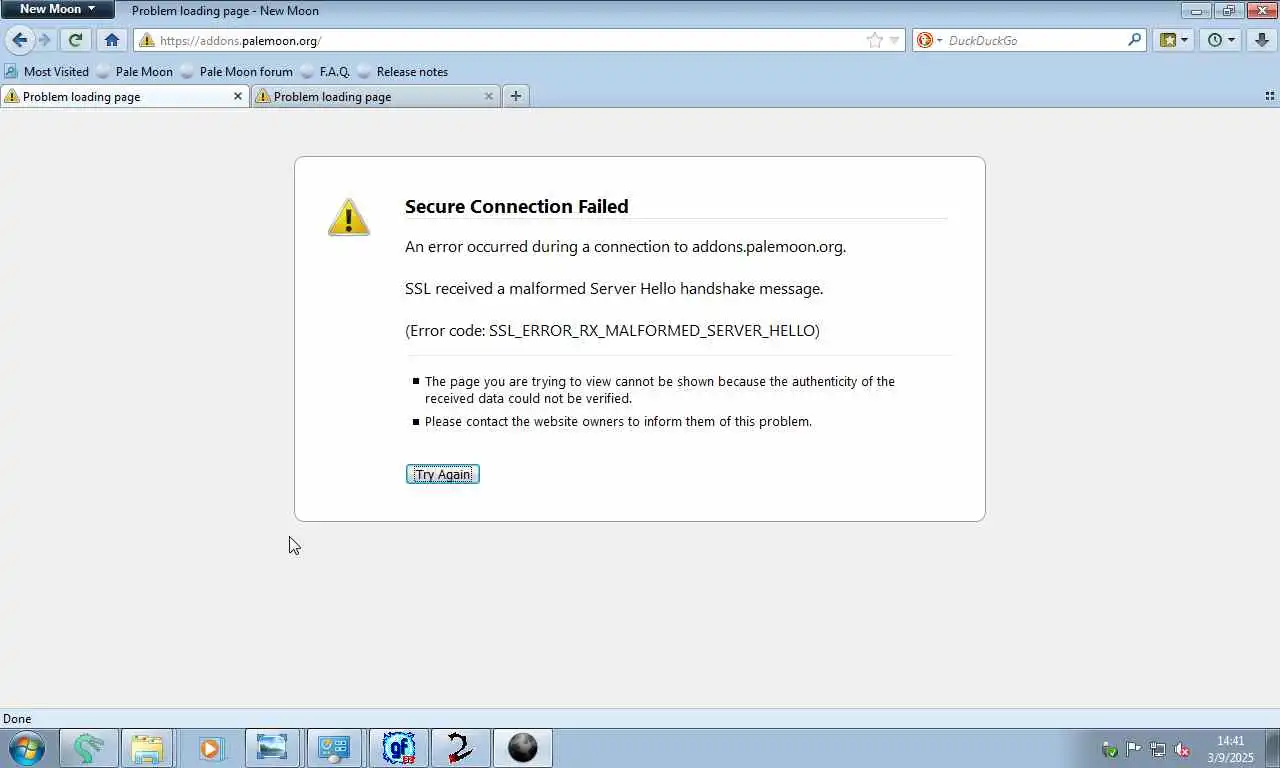Viewport: 1280px width, 768px height.
Task: Open the Release notes bookmark
Action: (402, 72)
